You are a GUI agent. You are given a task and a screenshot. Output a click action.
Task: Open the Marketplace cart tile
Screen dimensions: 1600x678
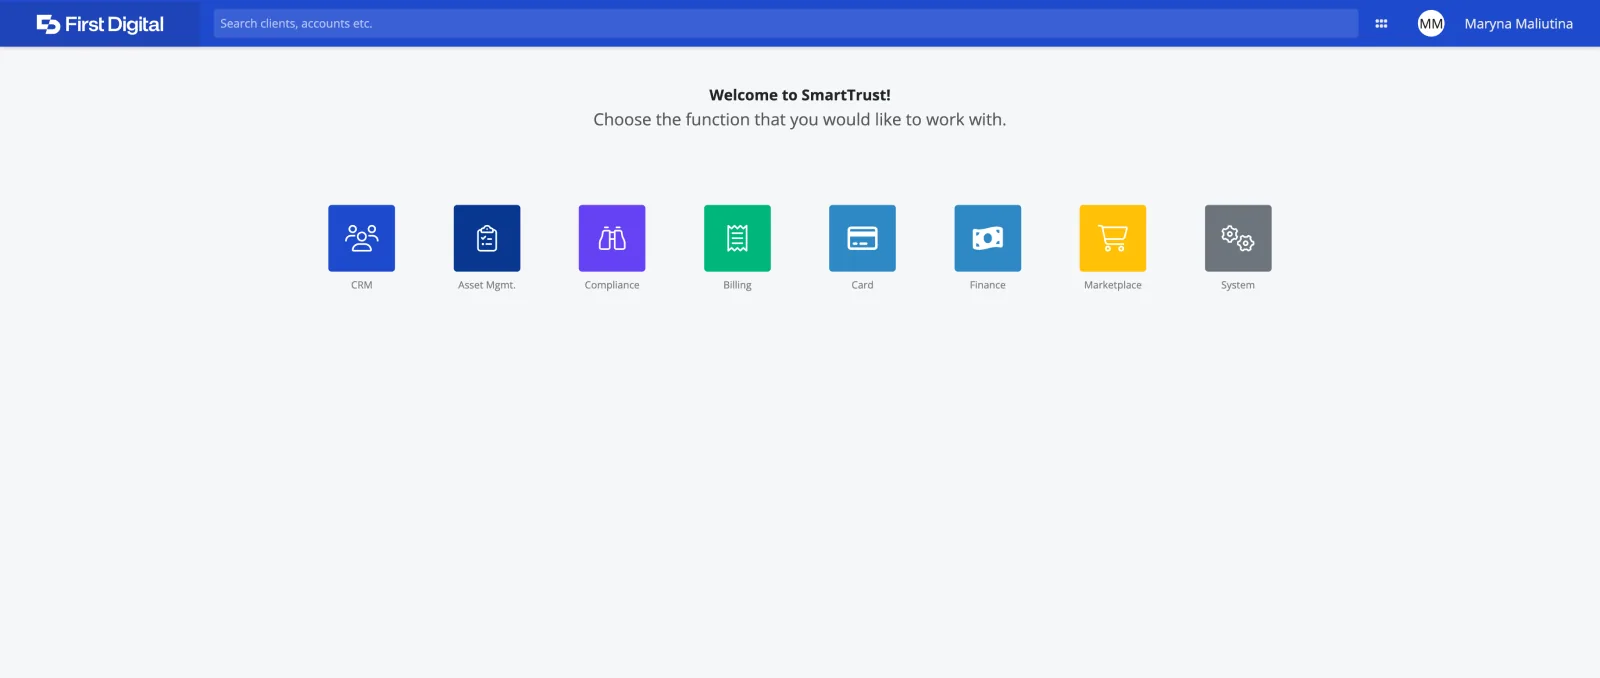click(1113, 238)
